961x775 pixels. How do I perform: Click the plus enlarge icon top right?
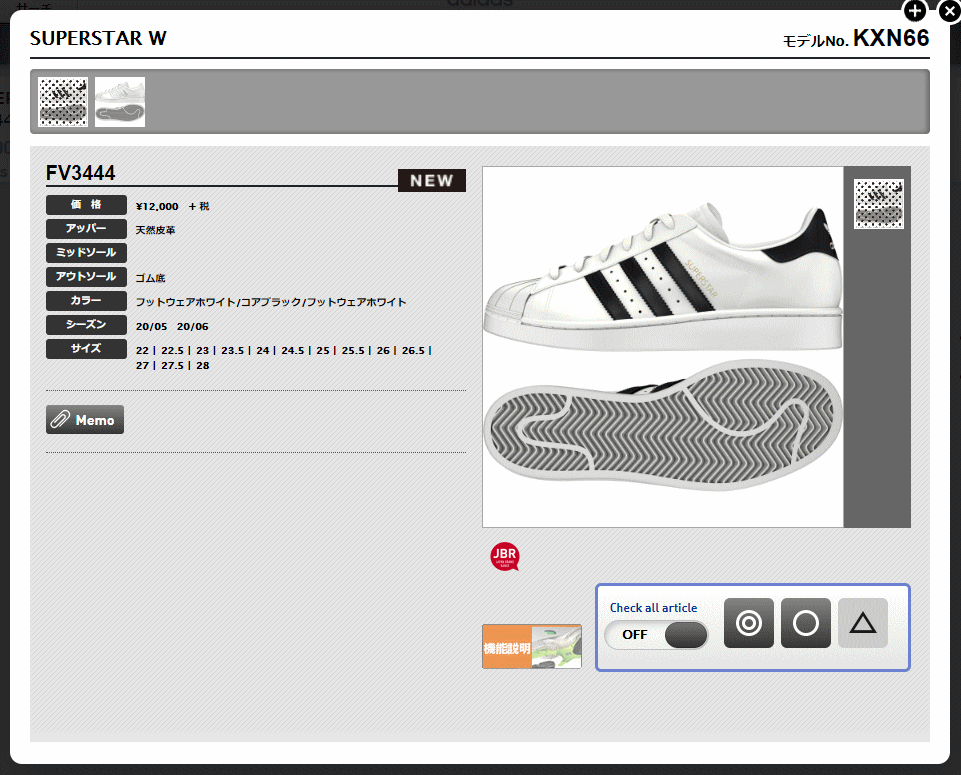point(914,11)
